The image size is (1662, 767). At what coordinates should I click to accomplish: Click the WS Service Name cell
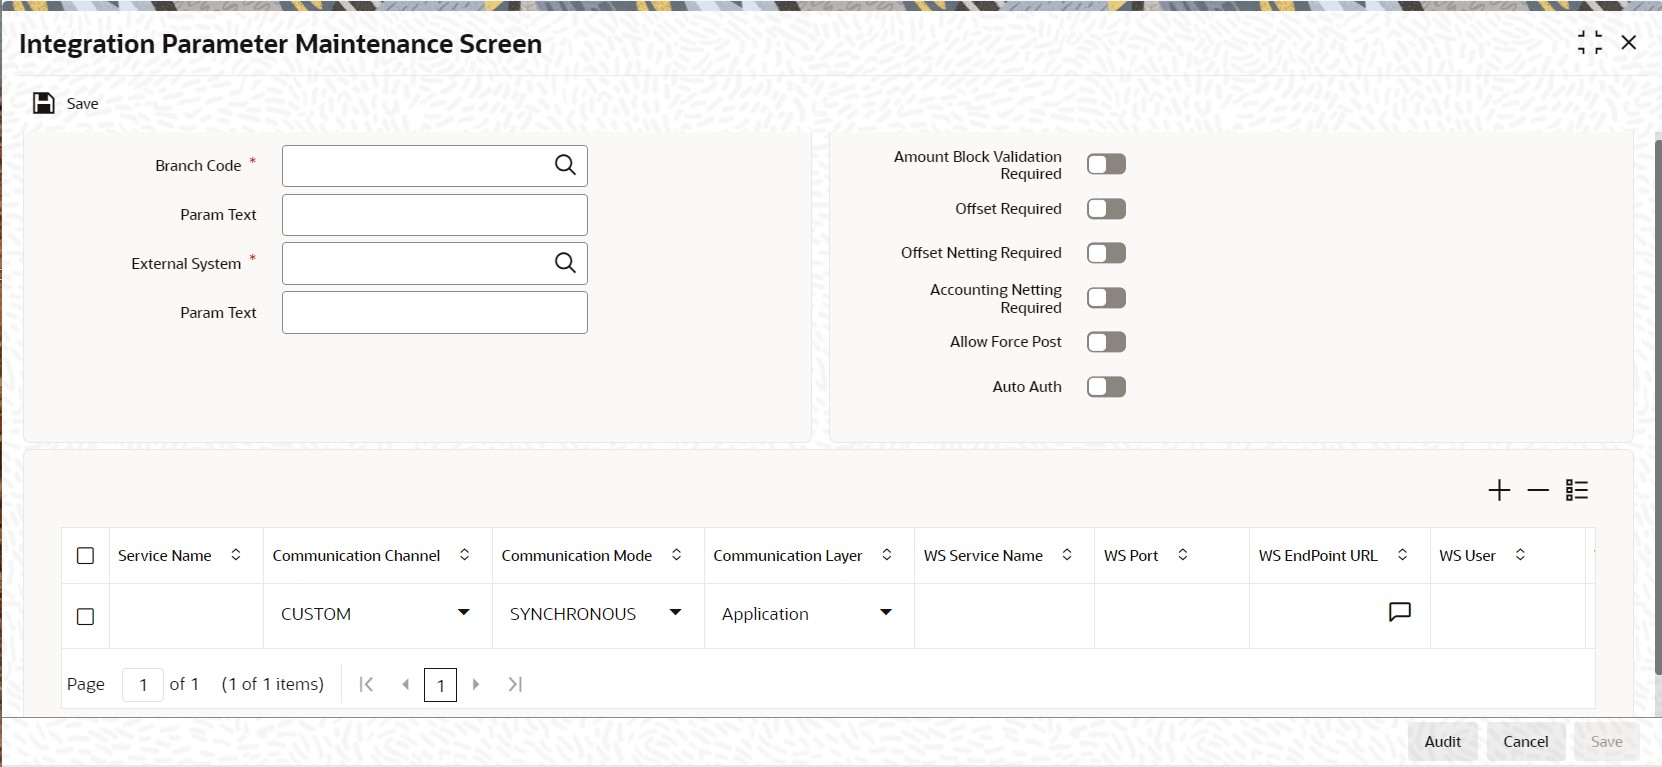(x=1004, y=616)
